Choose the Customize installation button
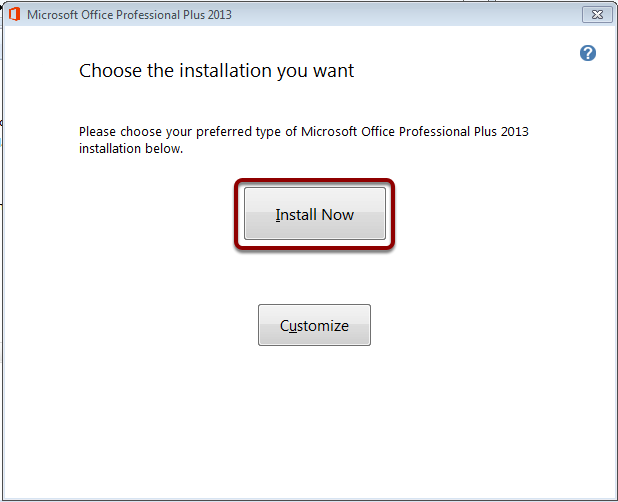The height and width of the screenshot is (502, 618). coord(314,325)
